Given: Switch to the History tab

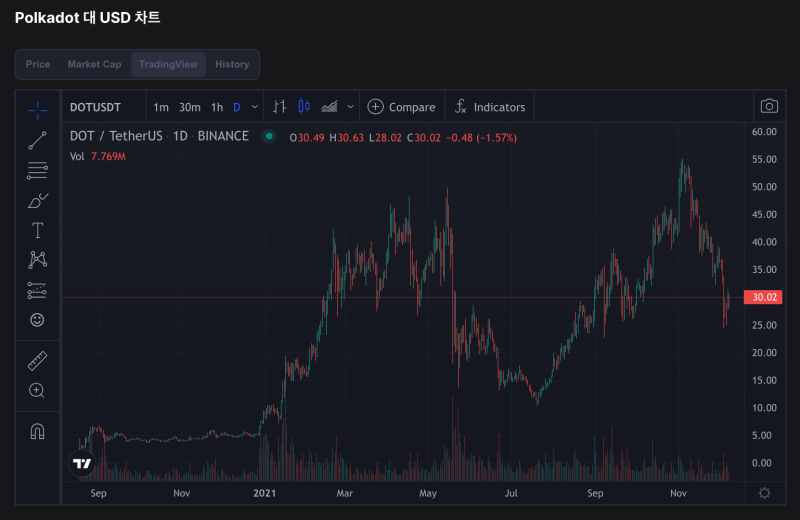Looking at the screenshot, I should tap(232, 64).
